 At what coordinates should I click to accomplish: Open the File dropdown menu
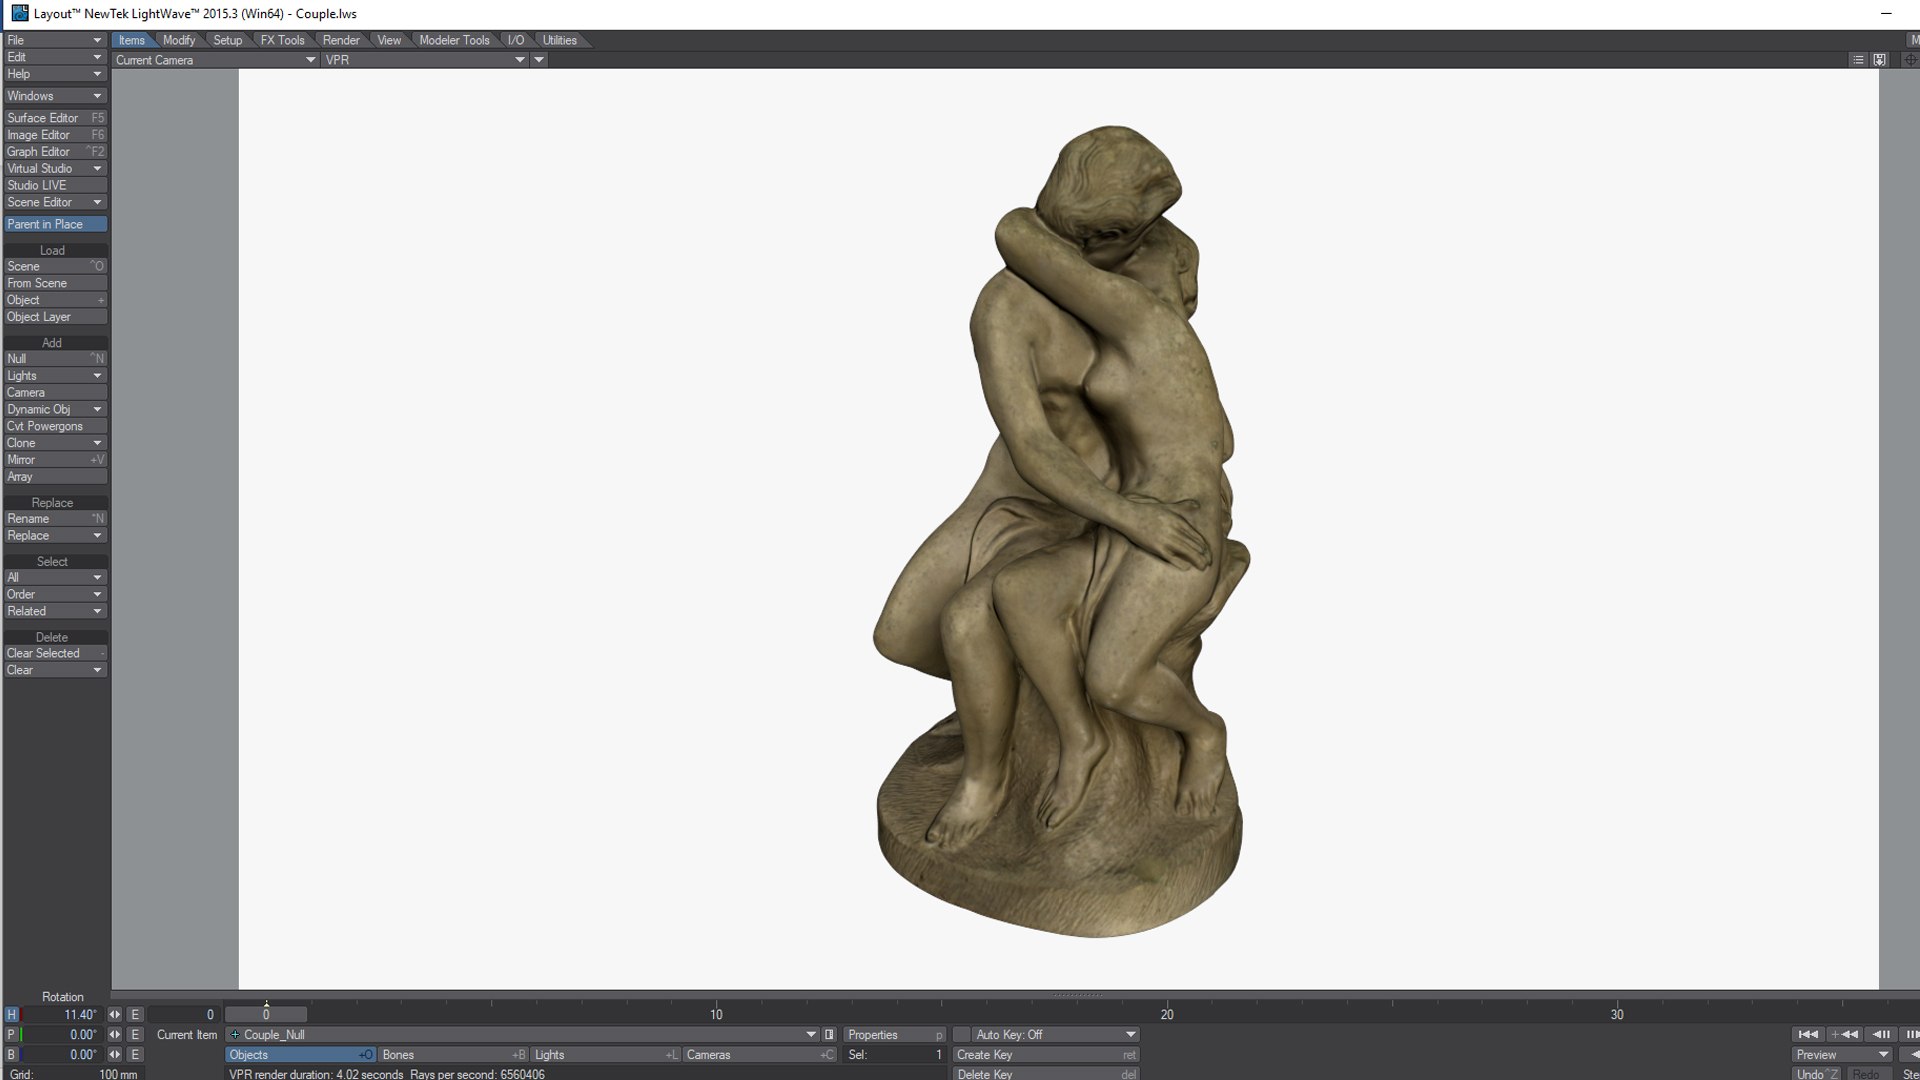pos(55,40)
